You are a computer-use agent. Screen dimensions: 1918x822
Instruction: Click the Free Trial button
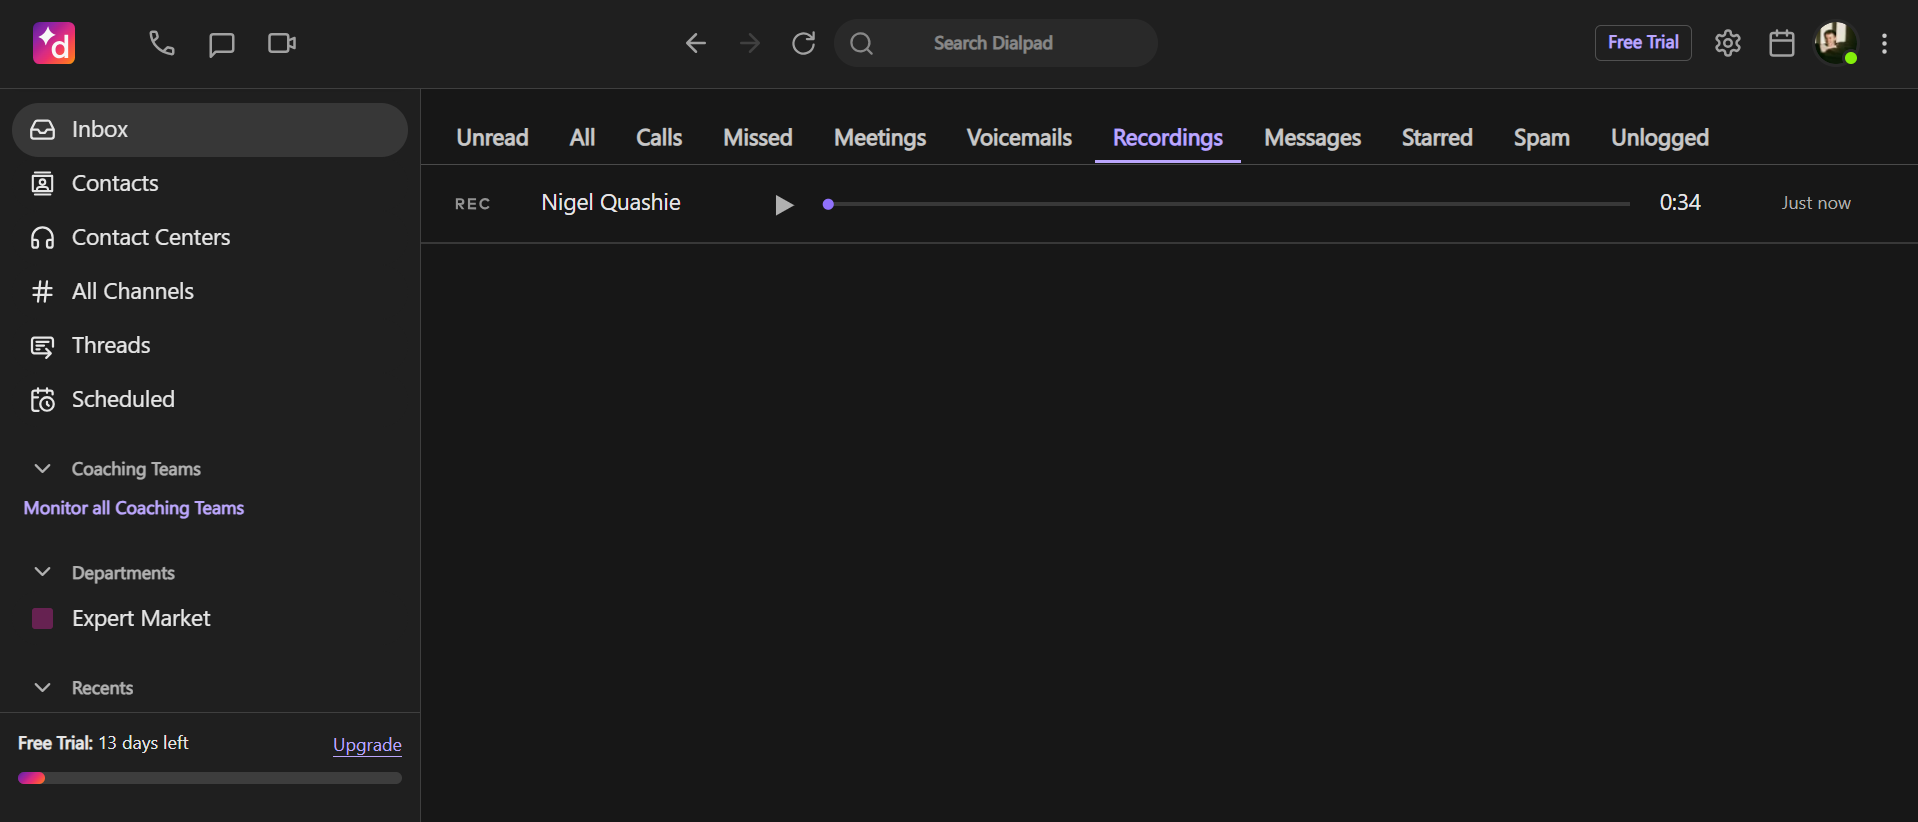click(1643, 43)
